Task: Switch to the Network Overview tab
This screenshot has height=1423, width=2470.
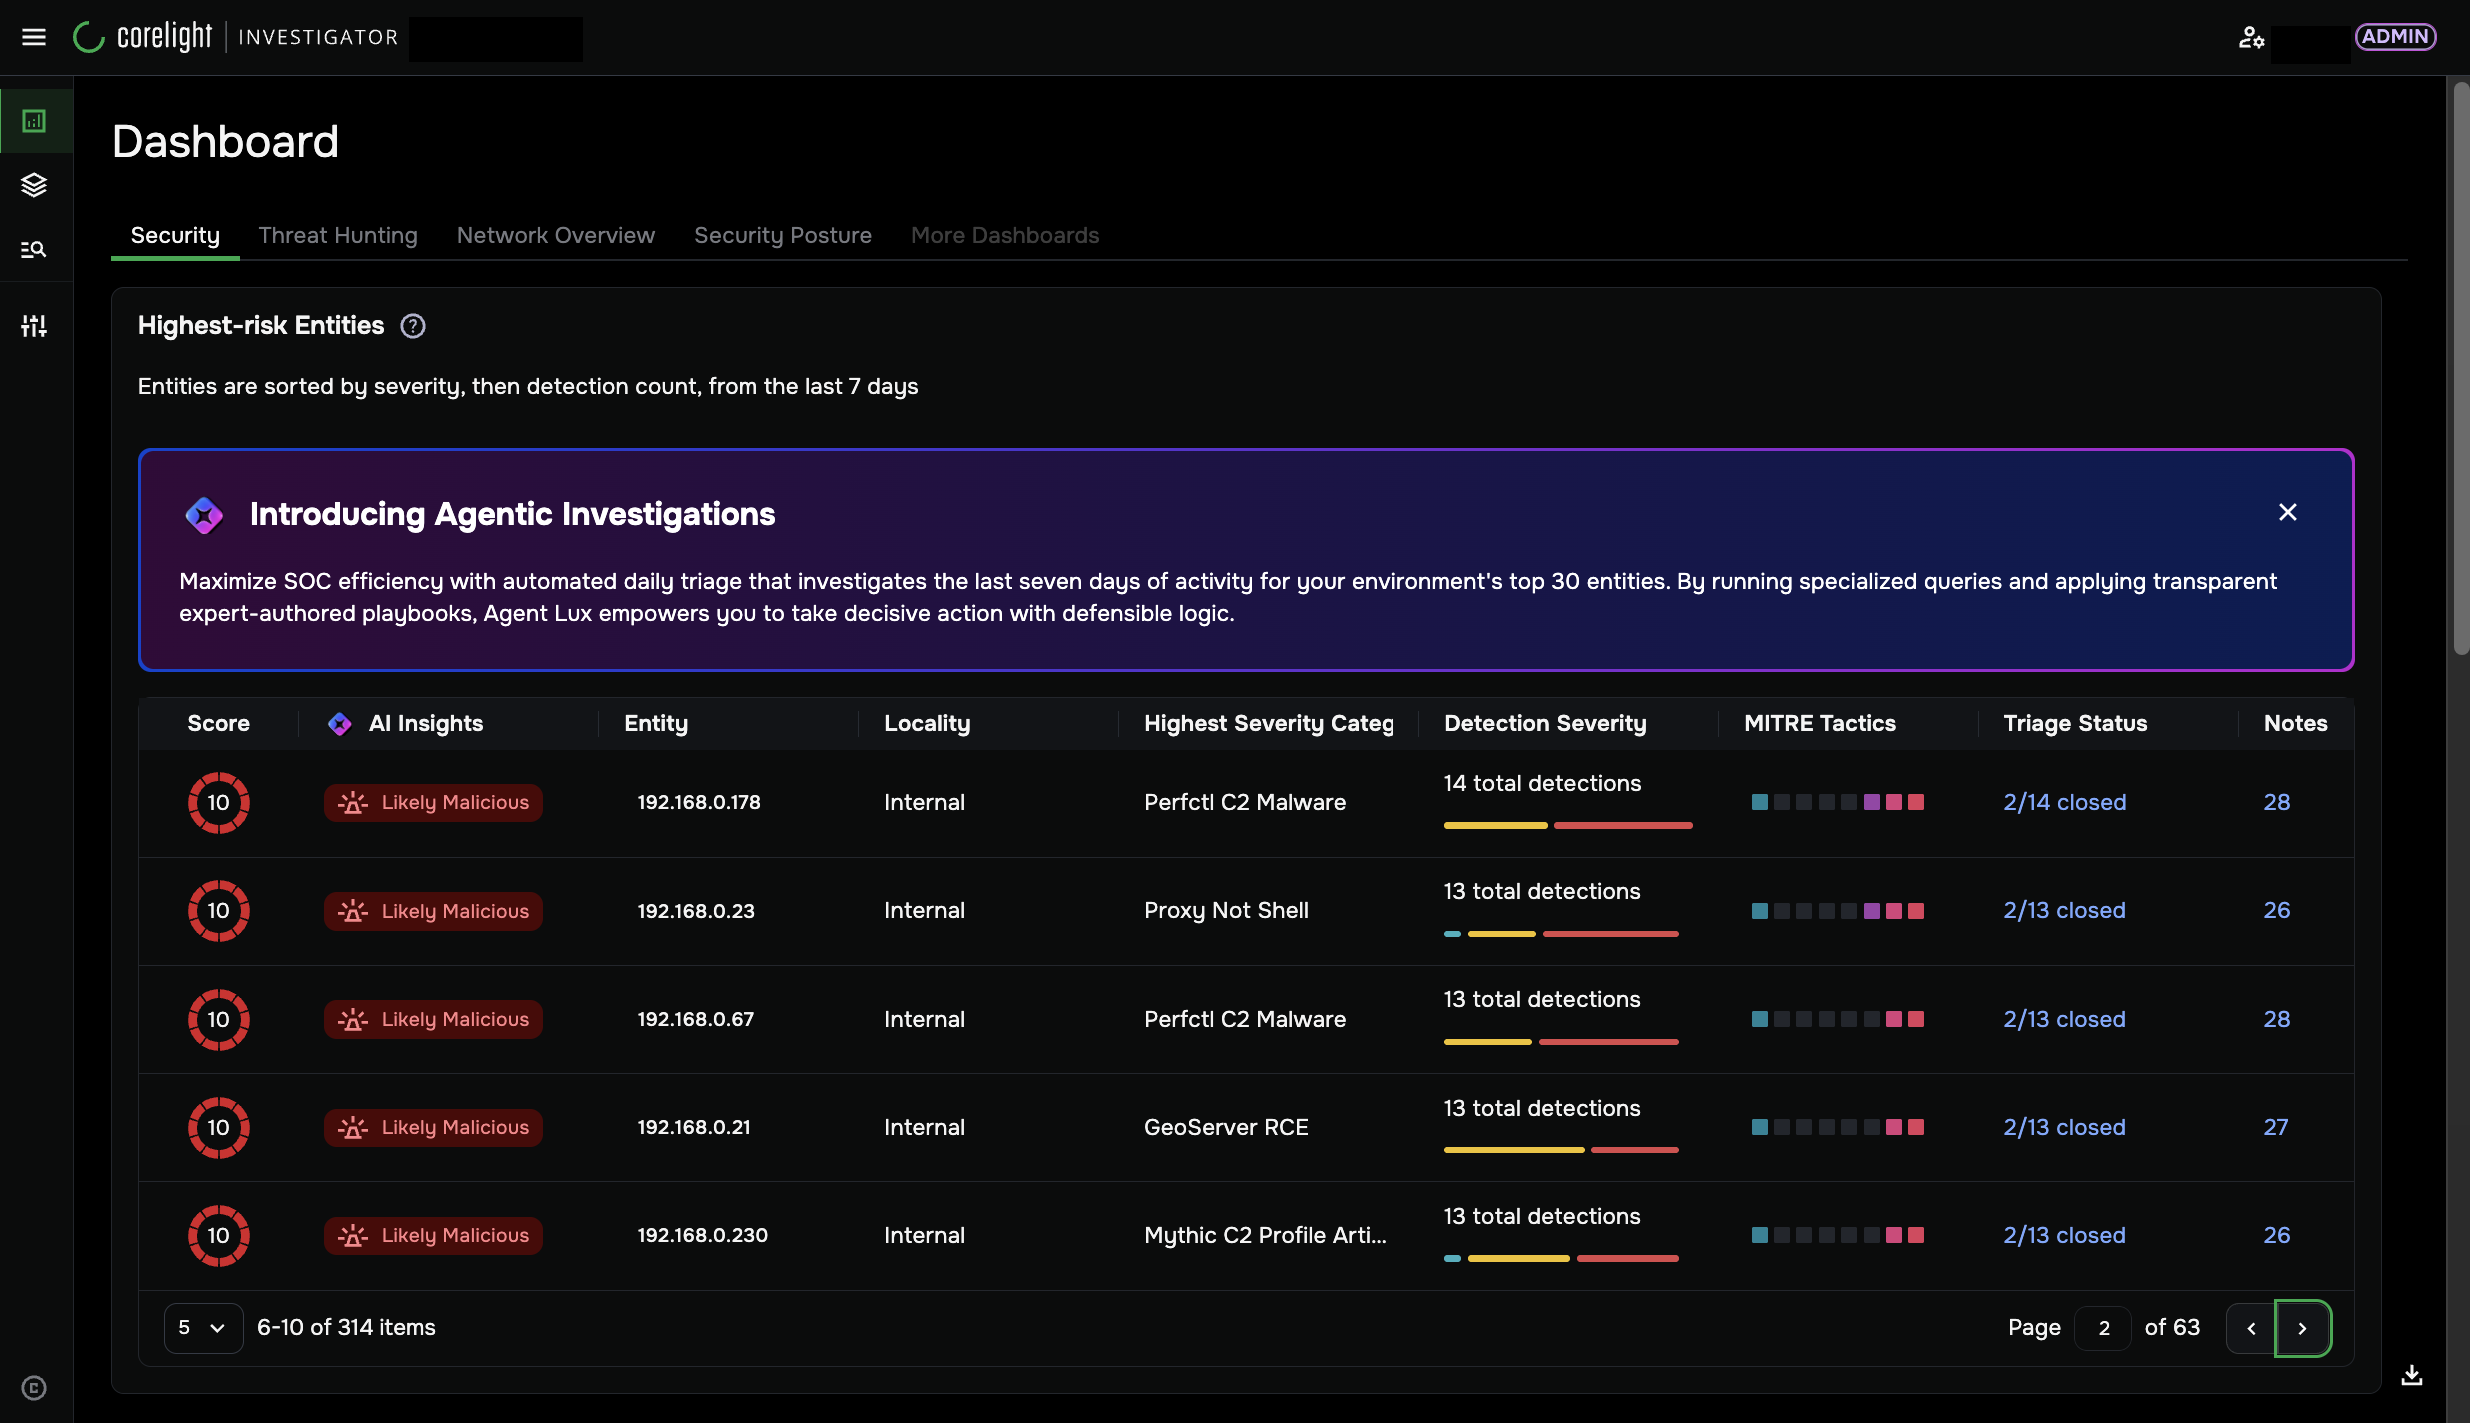Action: 556,235
